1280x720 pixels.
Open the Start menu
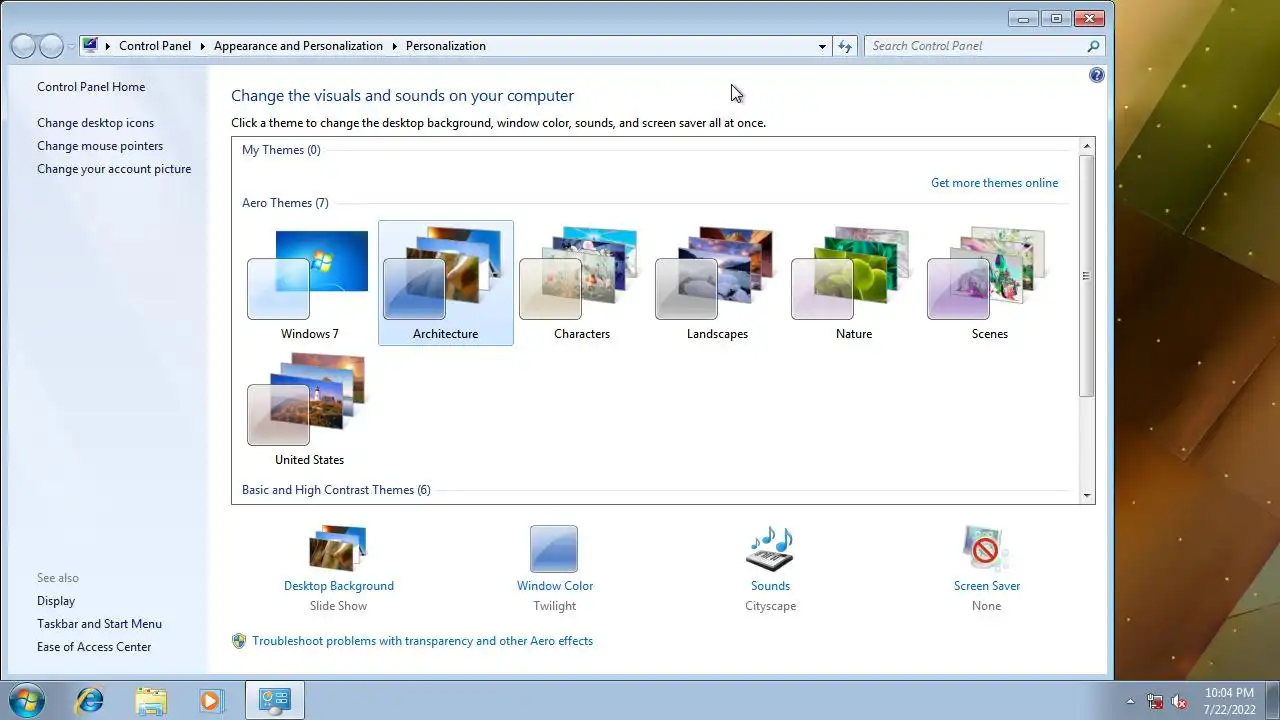[x=27, y=699]
